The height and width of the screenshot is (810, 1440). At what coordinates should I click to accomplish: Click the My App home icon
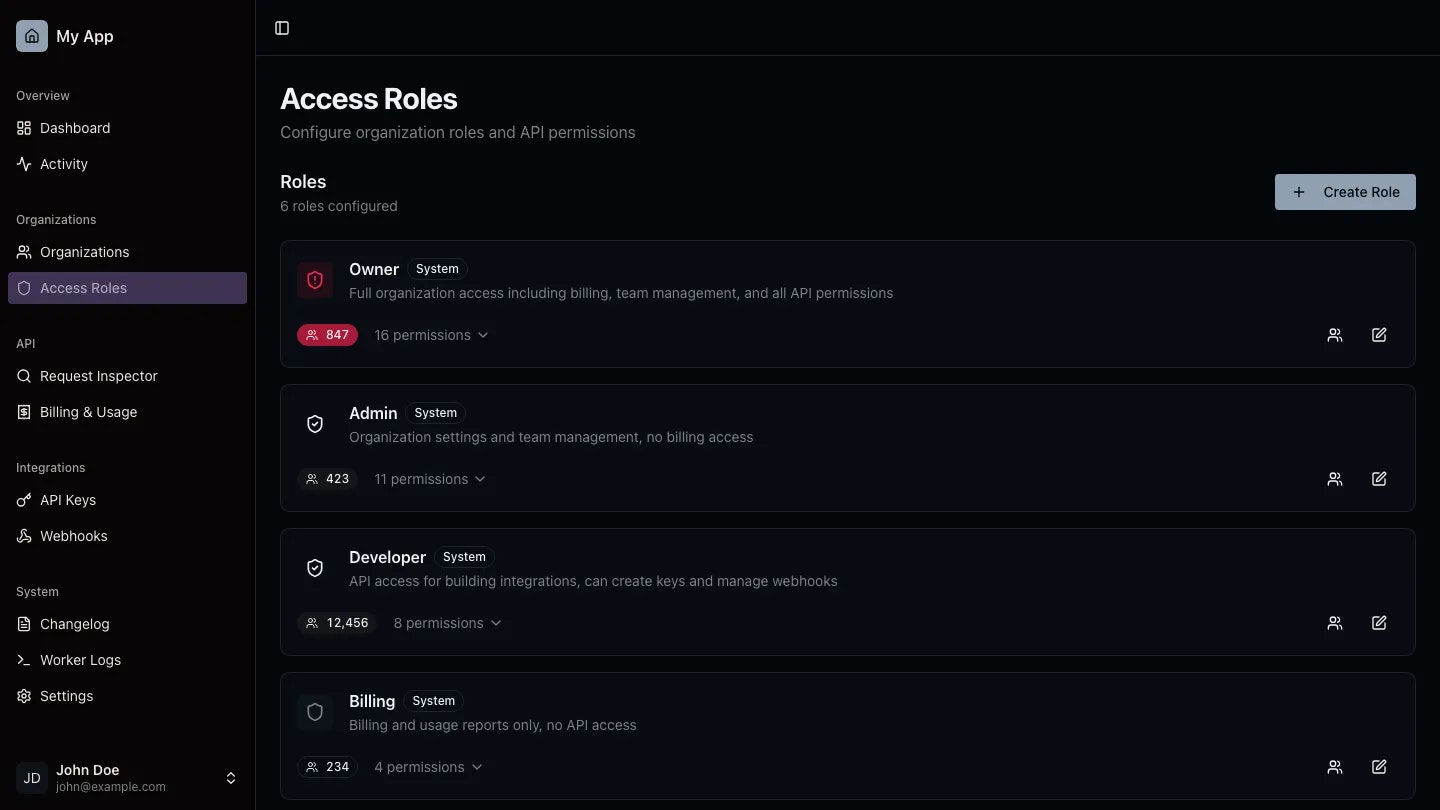click(x=31, y=35)
